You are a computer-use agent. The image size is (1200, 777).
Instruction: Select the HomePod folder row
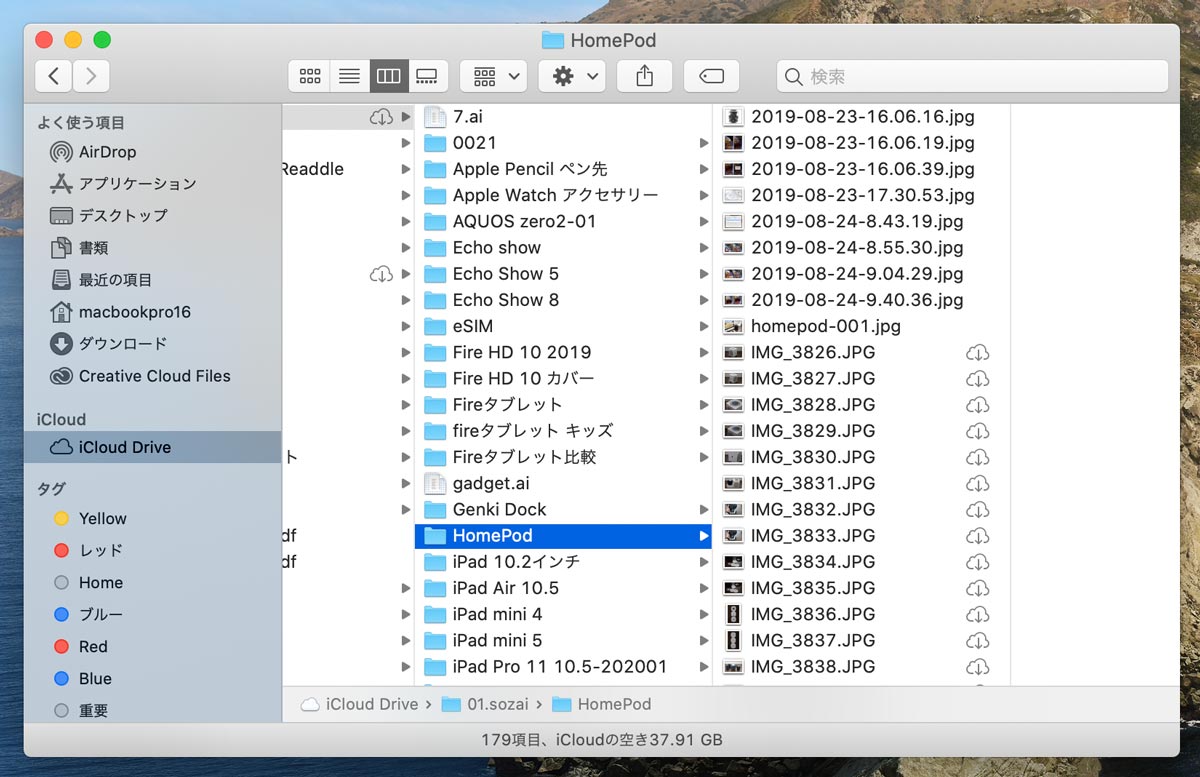(563, 535)
